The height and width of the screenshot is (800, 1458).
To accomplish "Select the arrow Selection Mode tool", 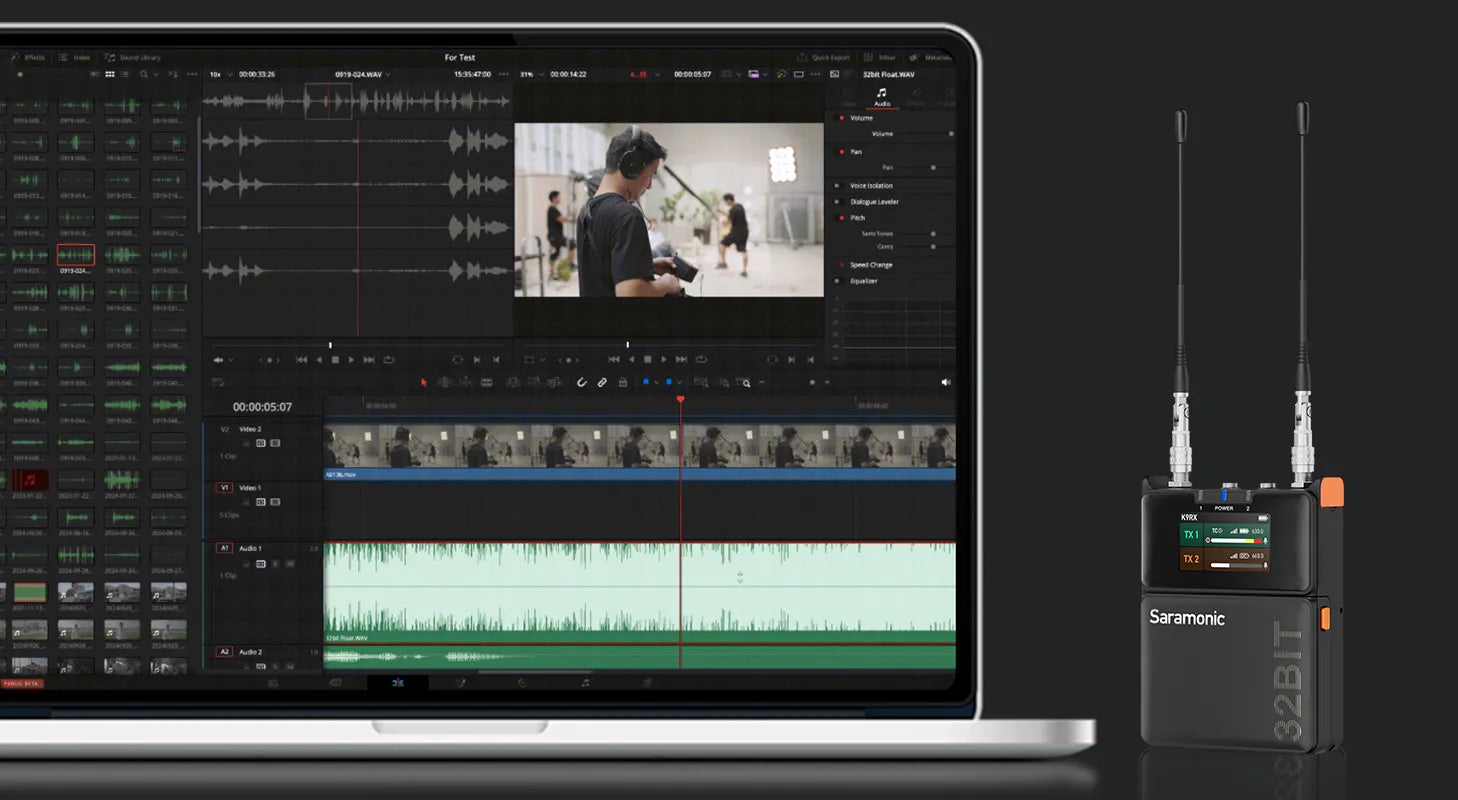I will 423,382.
